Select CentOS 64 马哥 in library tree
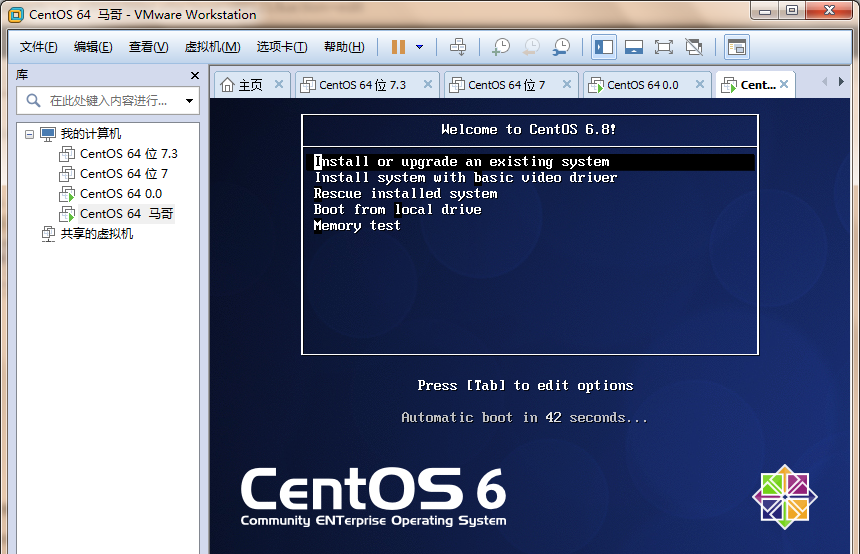This screenshot has width=860, height=554. 127,214
